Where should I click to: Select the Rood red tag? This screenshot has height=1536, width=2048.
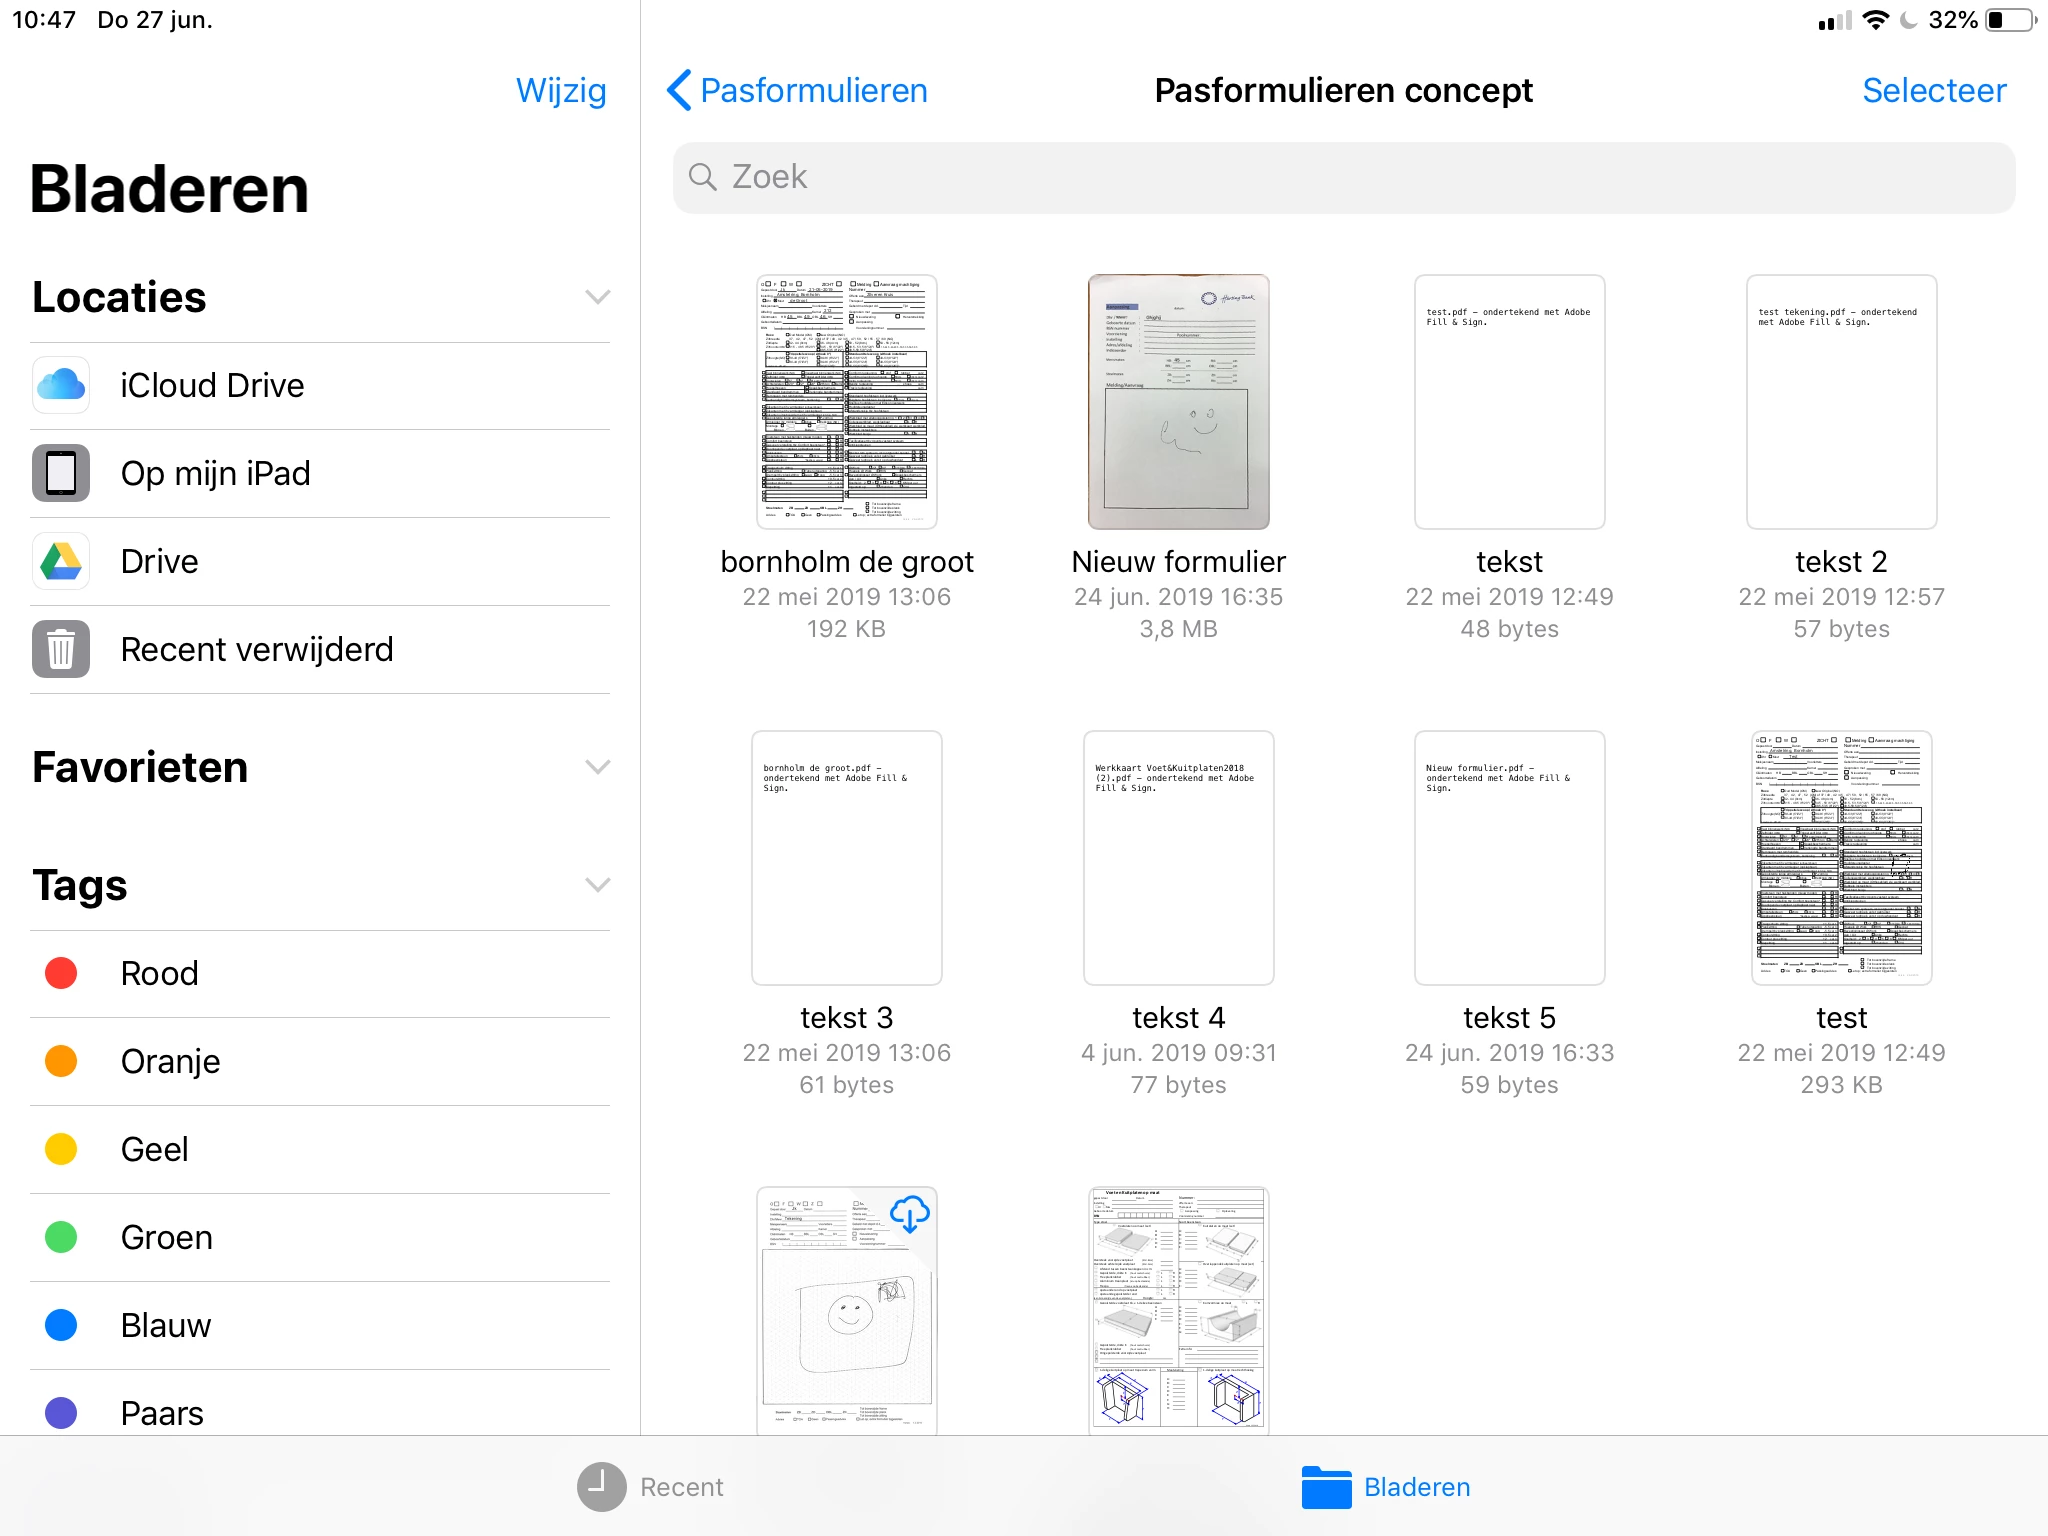pyautogui.click(x=160, y=973)
